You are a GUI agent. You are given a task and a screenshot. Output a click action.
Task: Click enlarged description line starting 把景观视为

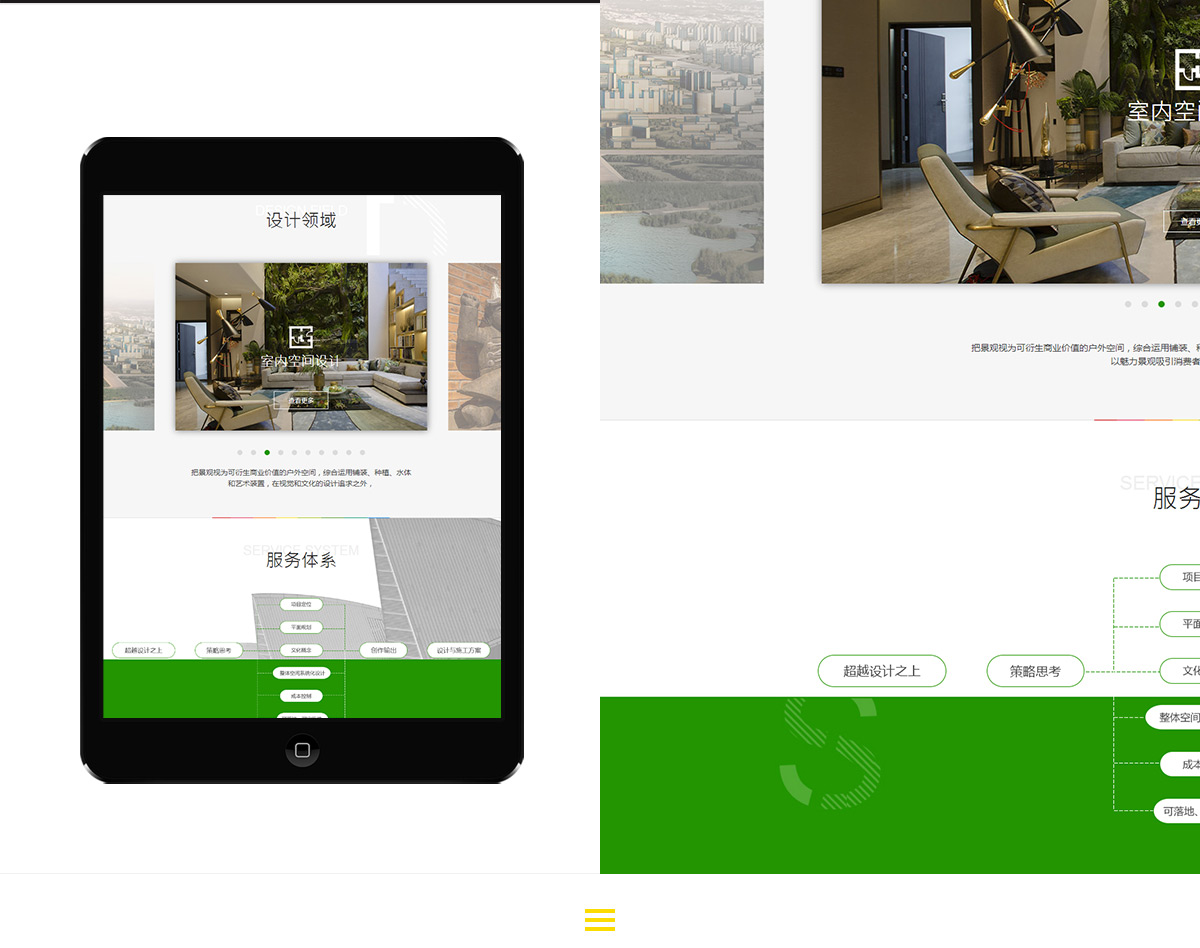[x=1085, y=348]
